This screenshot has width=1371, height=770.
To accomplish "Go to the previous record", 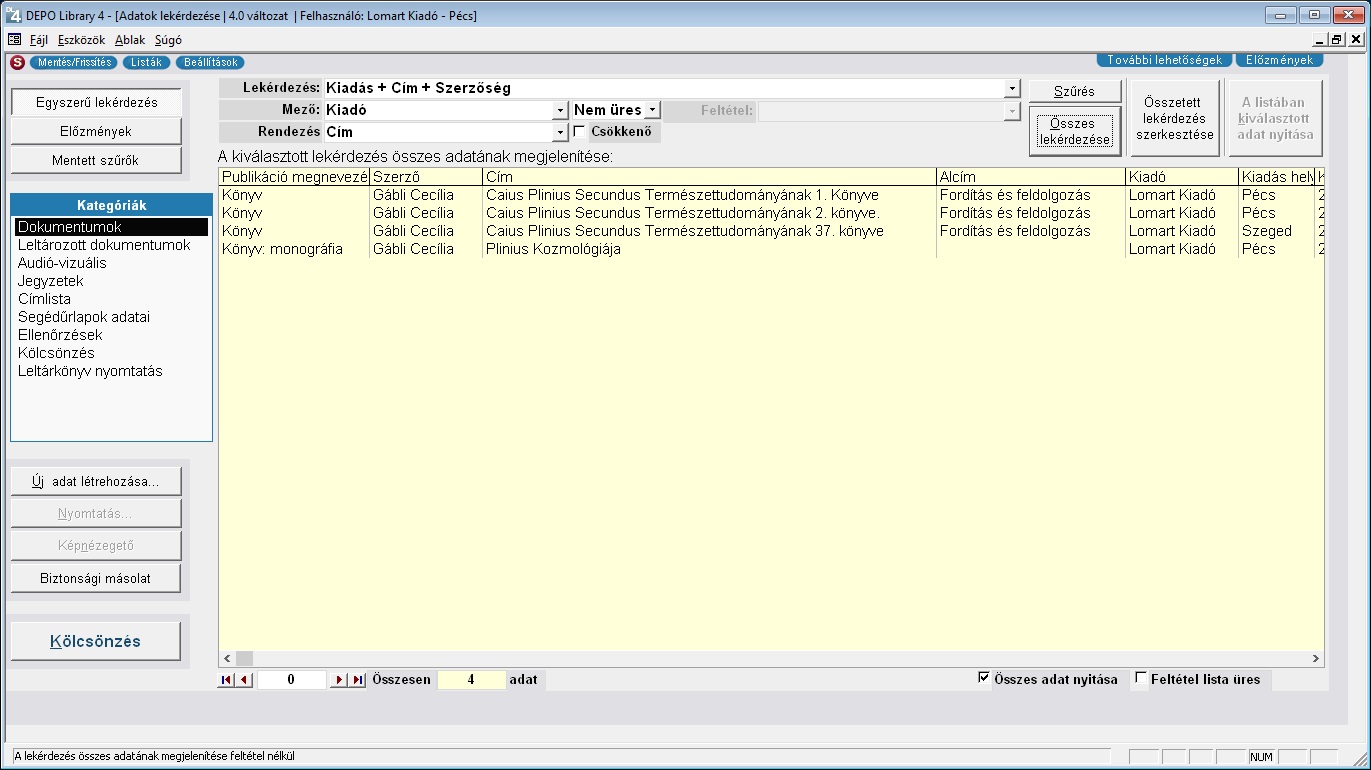I will point(243,680).
